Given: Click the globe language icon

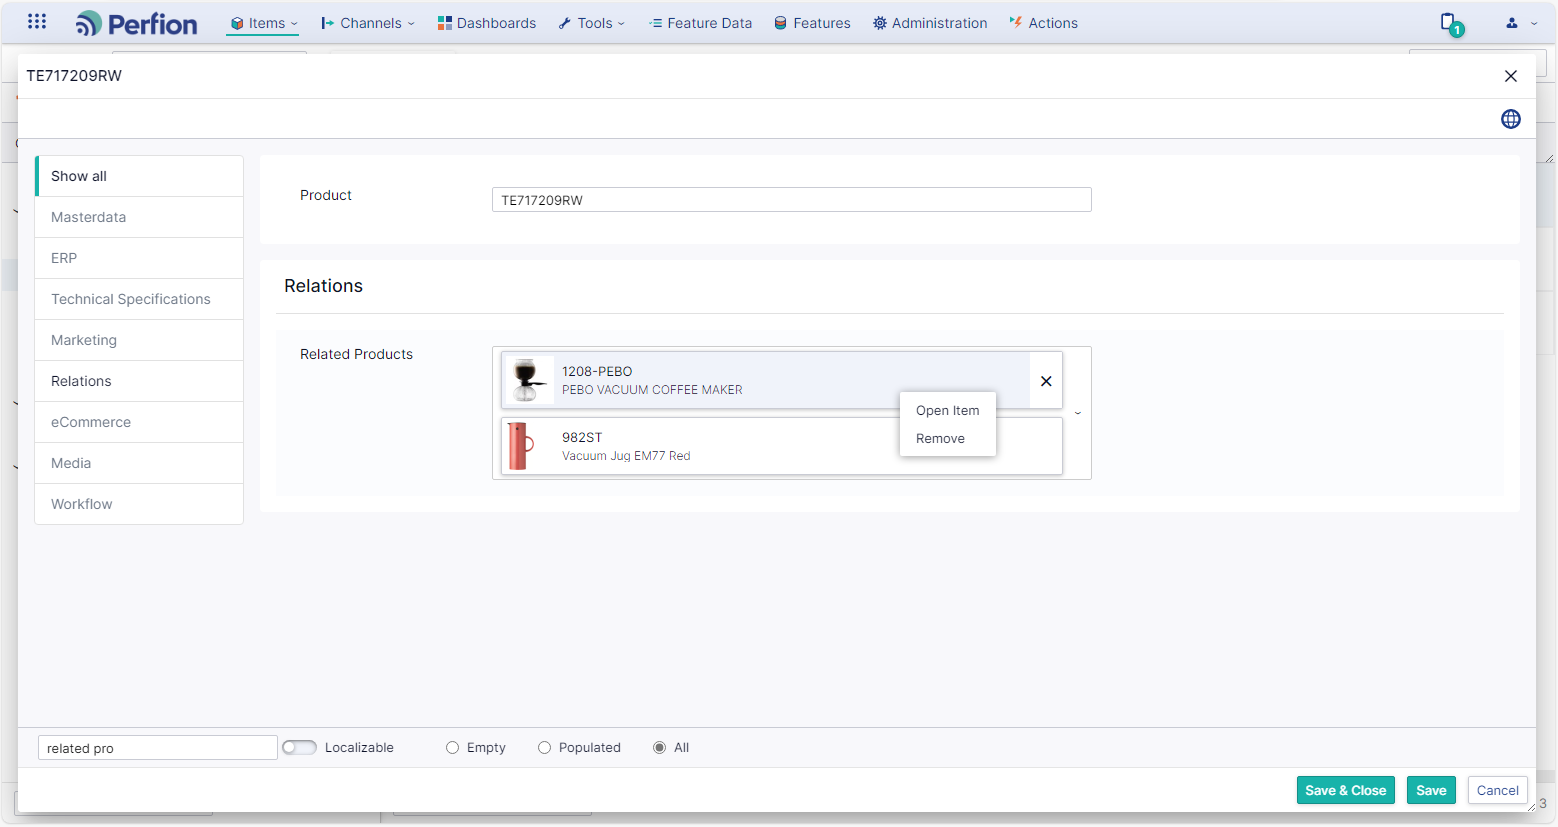Looking at the screenshot, I should pos(1511,119).
